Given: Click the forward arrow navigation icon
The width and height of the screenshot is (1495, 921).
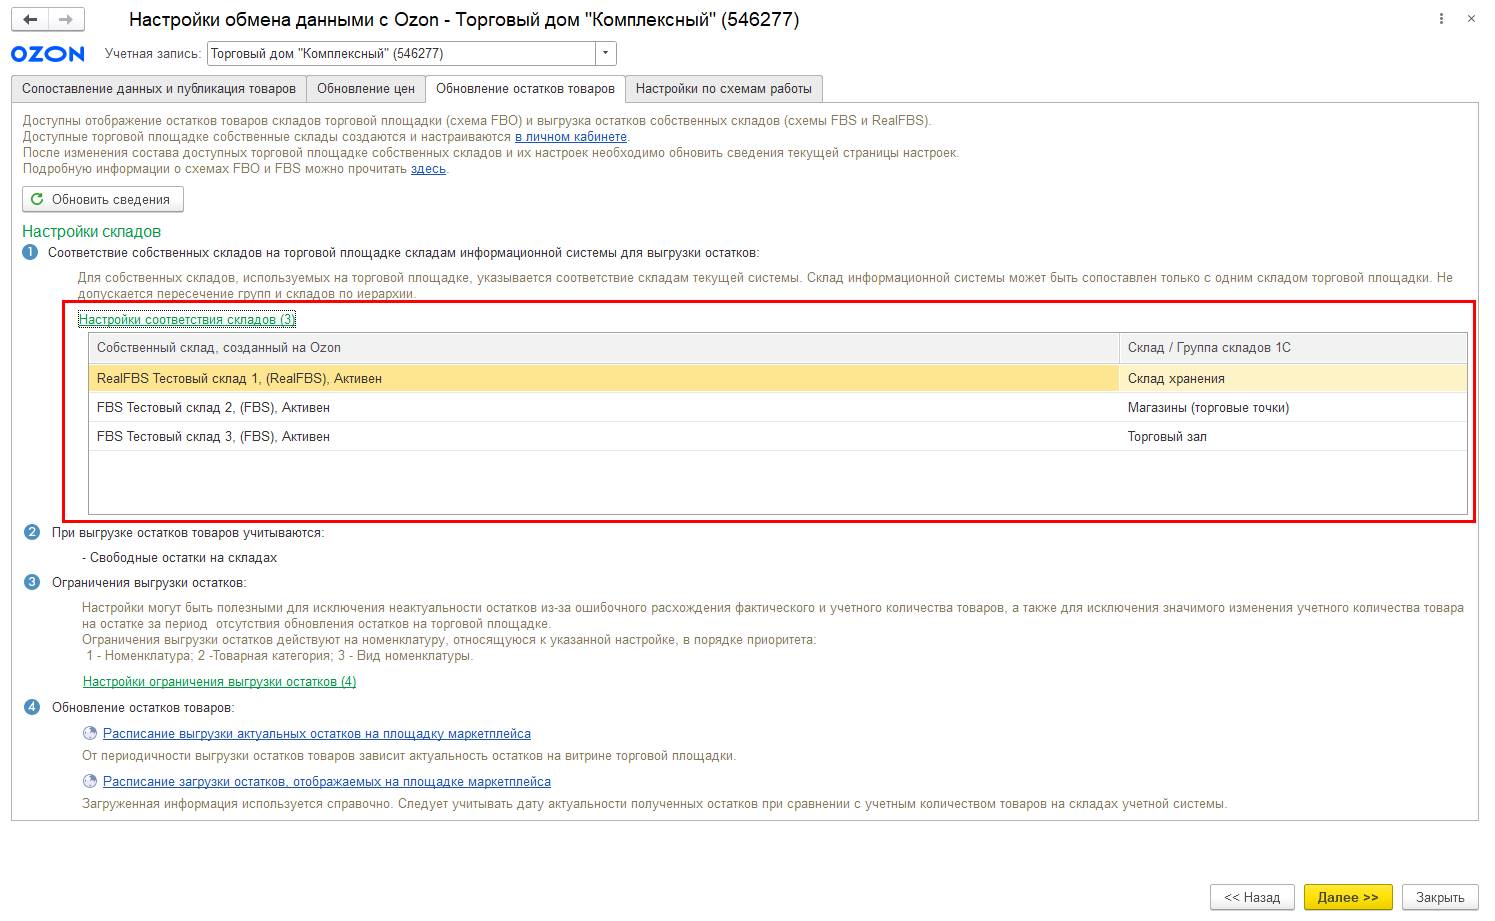Looking at the screenshot, I should [66, 19].
